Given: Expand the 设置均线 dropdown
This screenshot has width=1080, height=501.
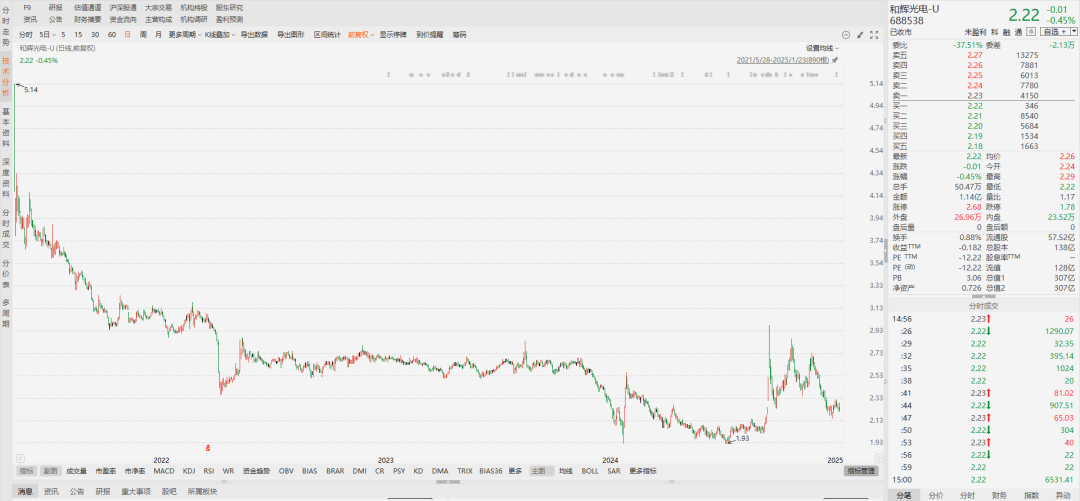Looking at the screenshot, I should point(822,48).
